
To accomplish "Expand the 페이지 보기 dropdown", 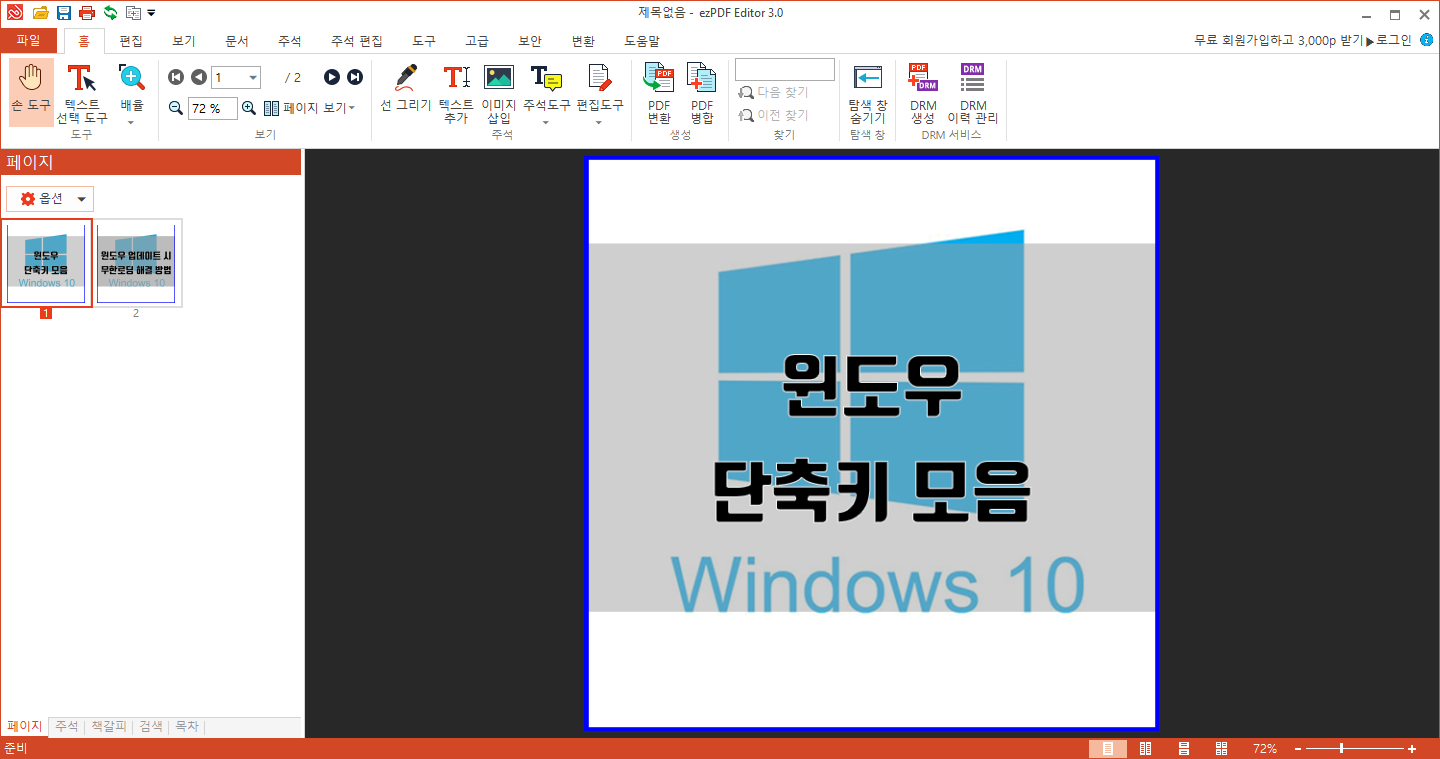I will 351,108.
